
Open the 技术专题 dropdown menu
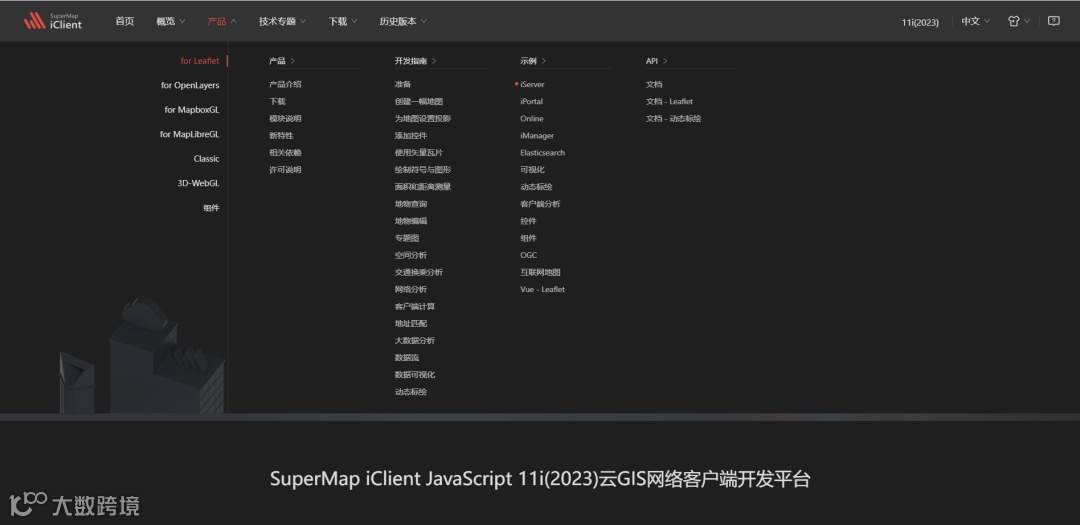tap(282, 21)
